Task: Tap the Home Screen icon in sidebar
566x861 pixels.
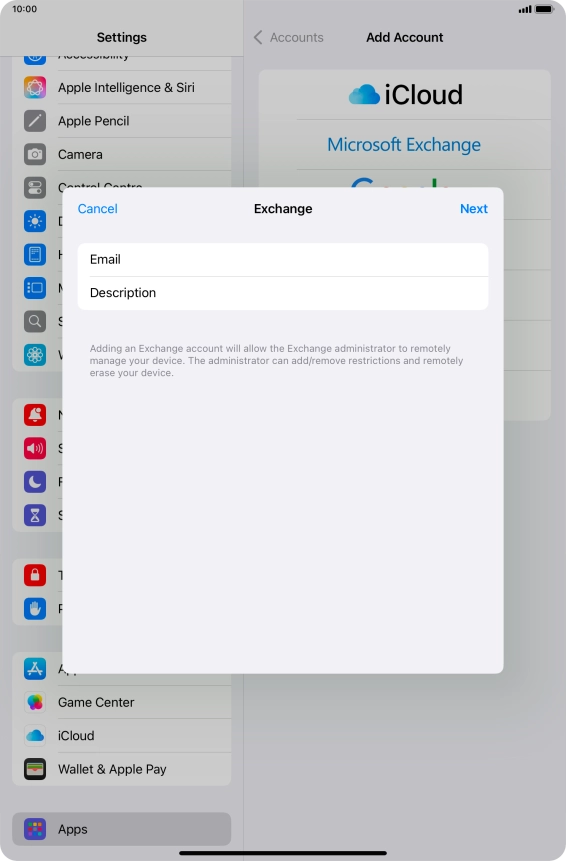Action: click(35, 255)
